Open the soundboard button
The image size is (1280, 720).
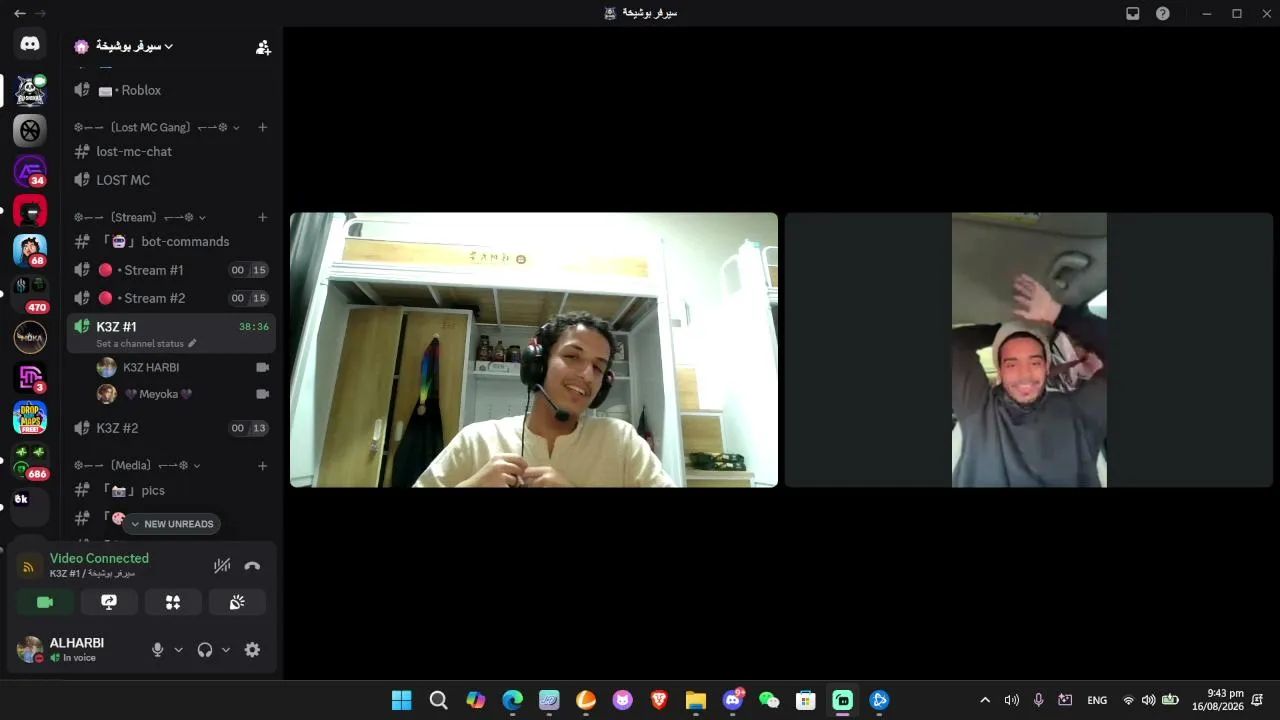click(237, 602)
